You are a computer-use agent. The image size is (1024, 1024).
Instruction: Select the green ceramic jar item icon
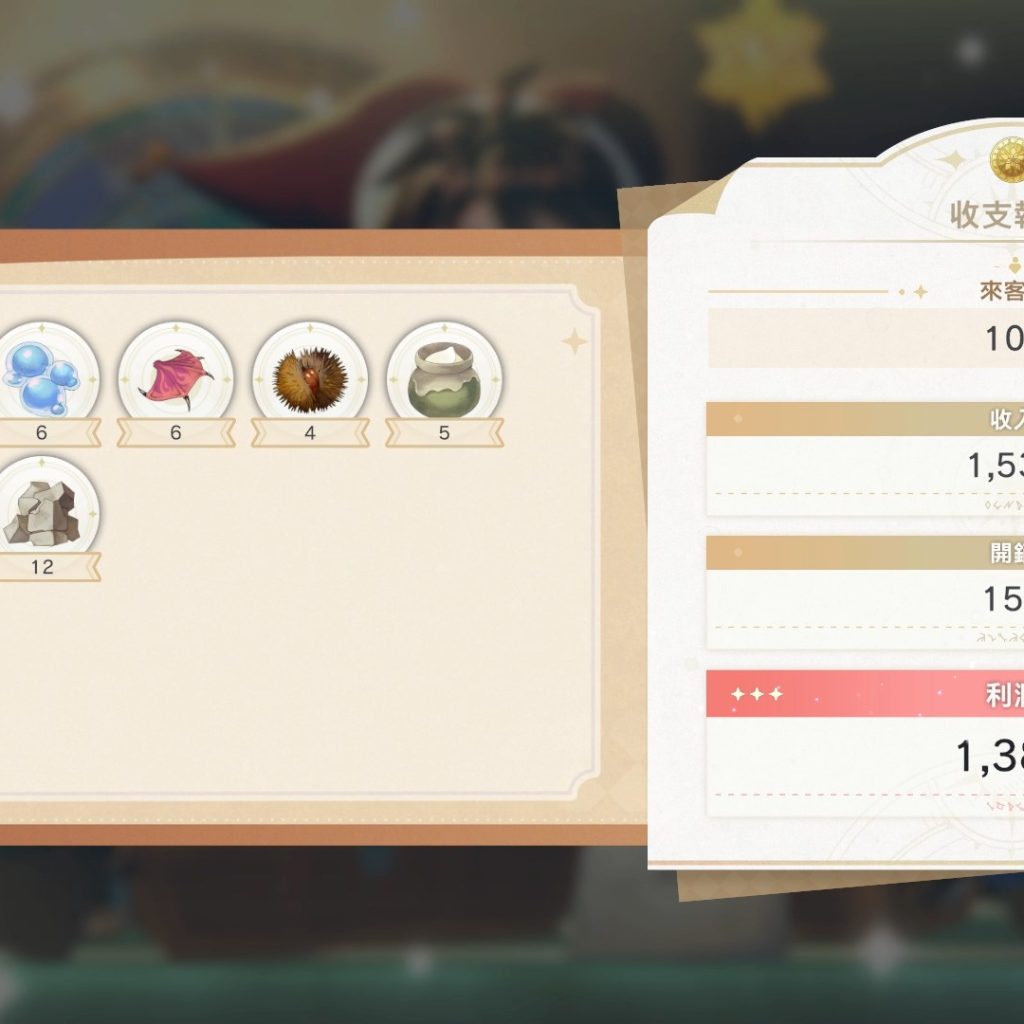[444, 379]
